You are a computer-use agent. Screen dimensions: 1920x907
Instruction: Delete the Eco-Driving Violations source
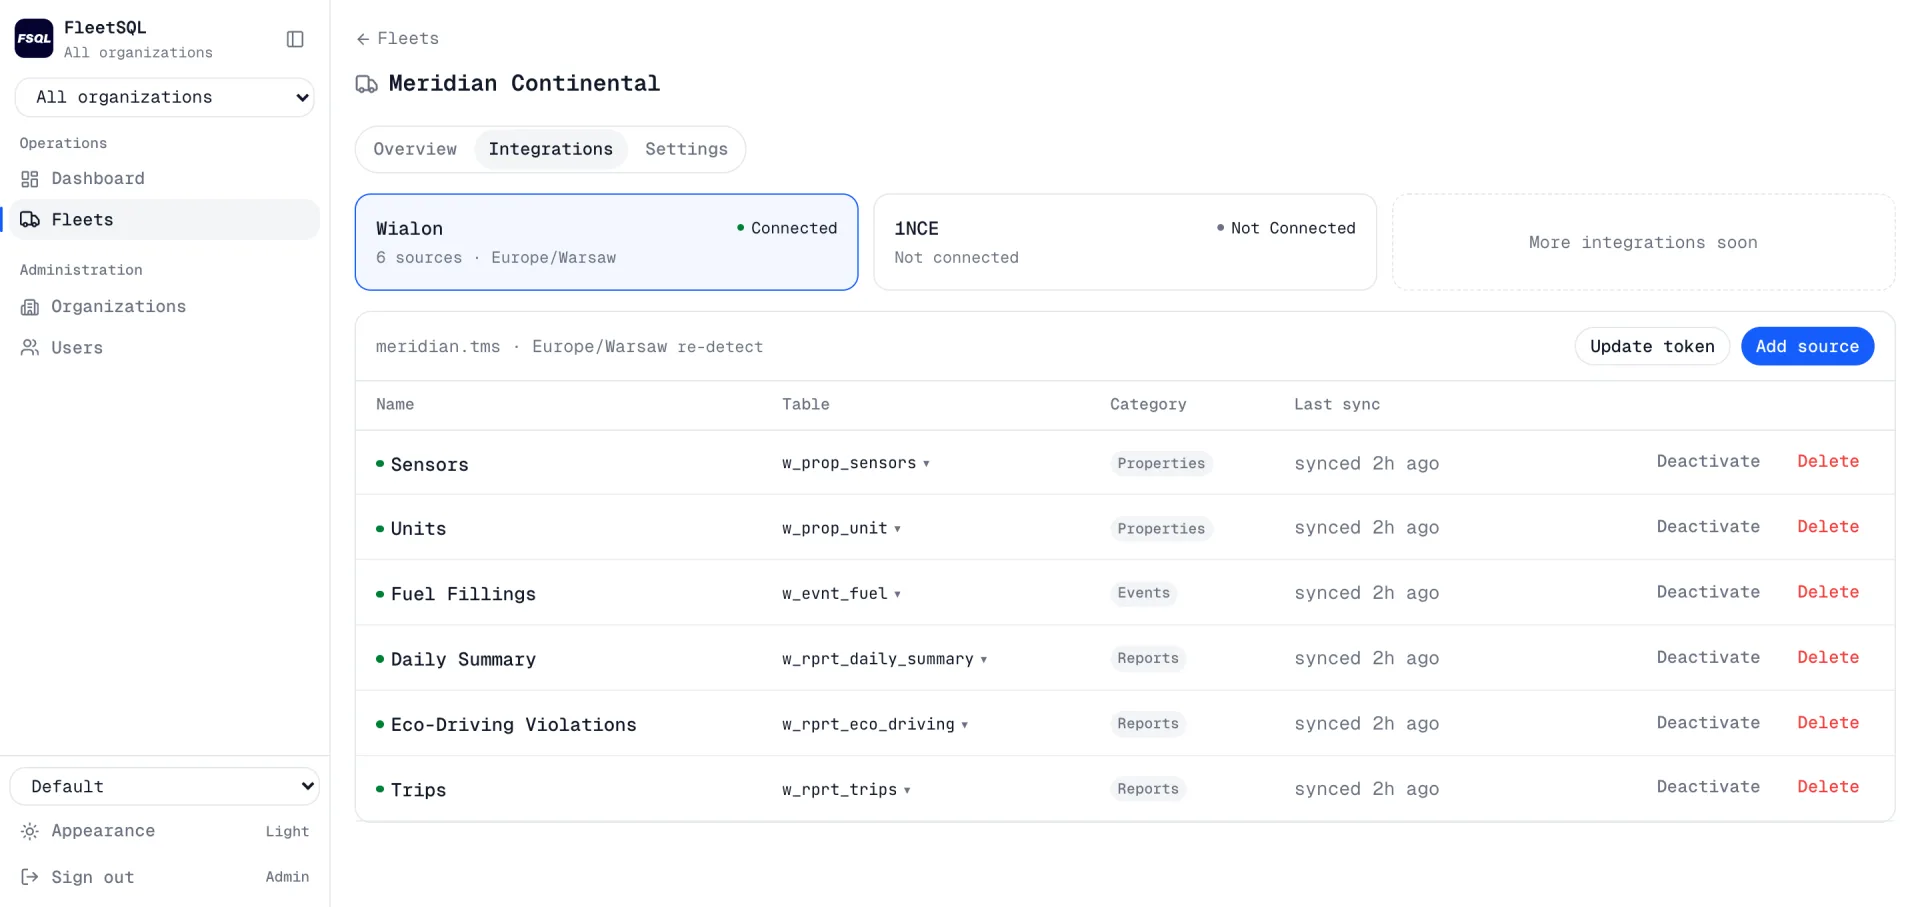click(x=1828, y=723)
